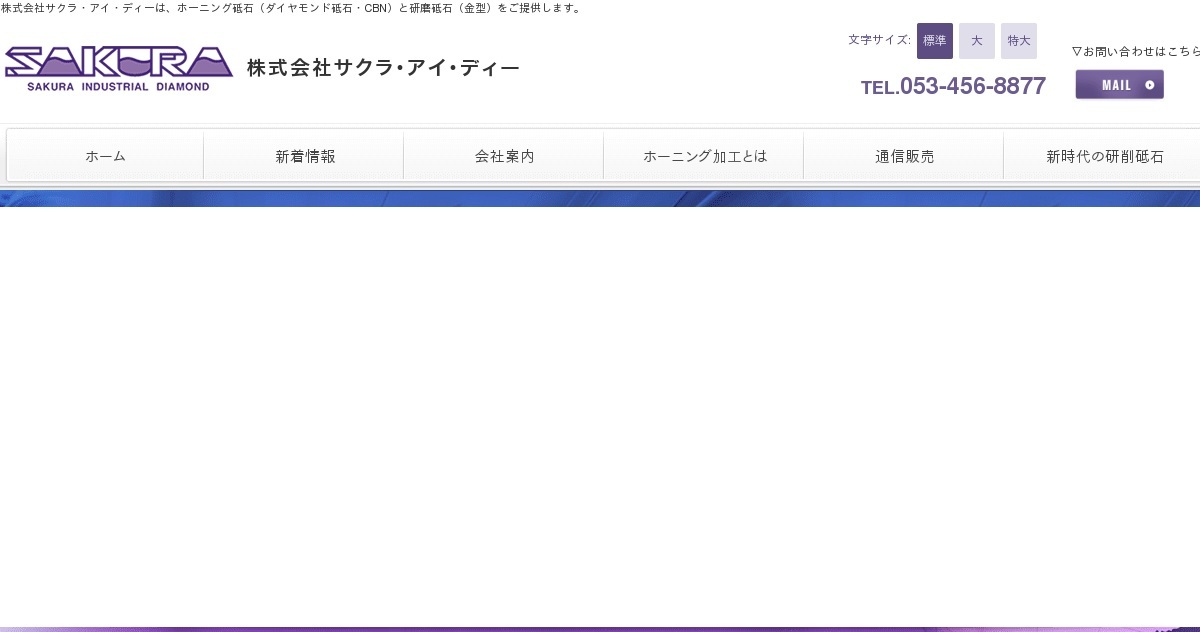1200x632 pixels.
Task: Set font size to 大
Action: click(977, 41)
